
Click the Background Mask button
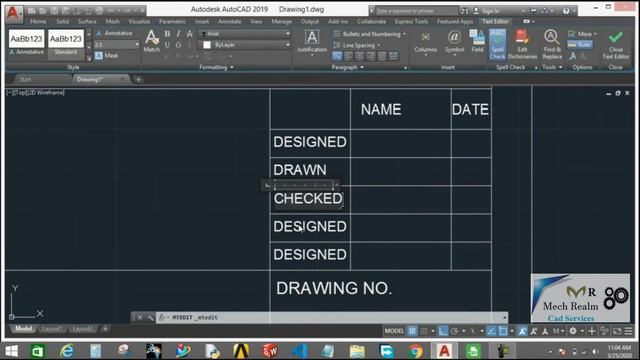(x=107, y=56)
